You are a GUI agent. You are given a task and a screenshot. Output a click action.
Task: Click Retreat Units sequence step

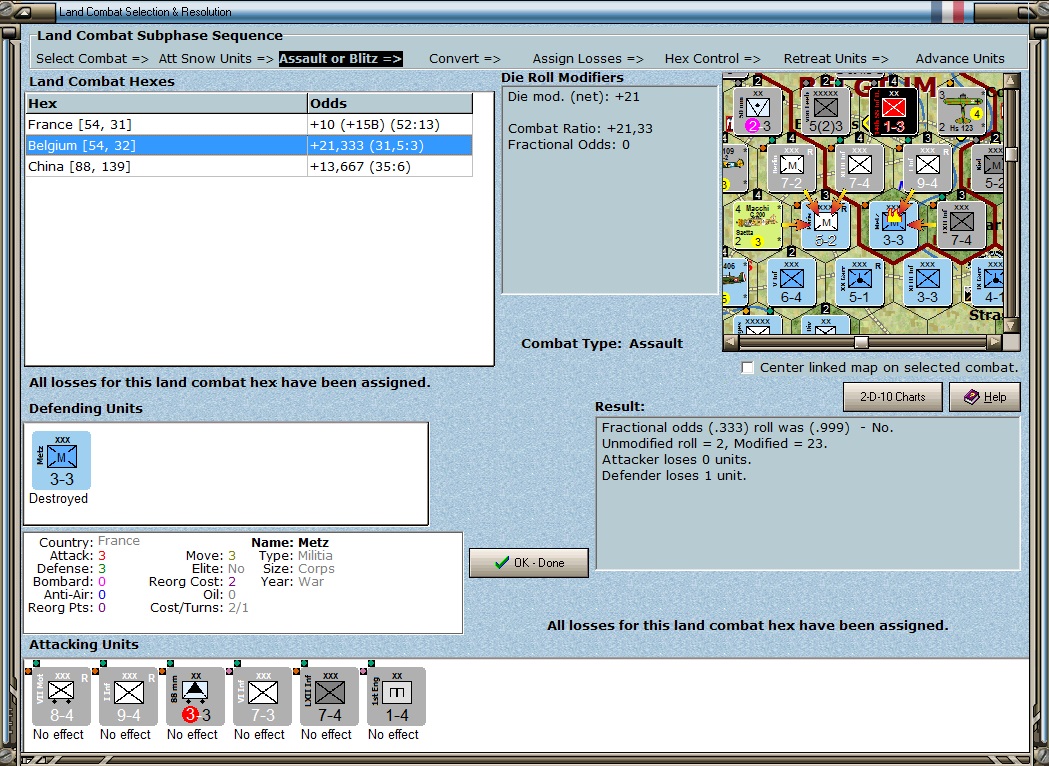pos(836,59)
